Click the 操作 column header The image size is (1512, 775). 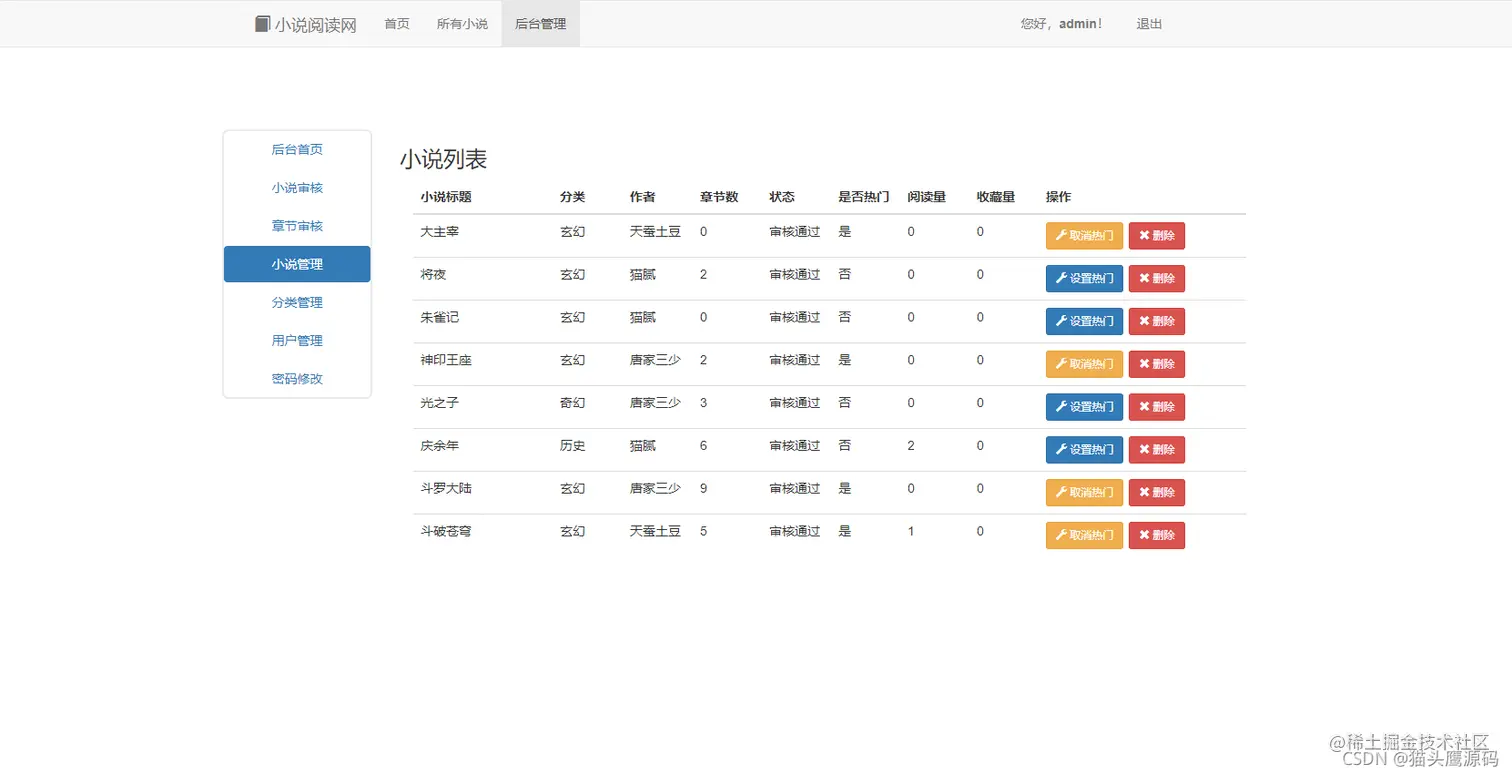point(1058,197)
